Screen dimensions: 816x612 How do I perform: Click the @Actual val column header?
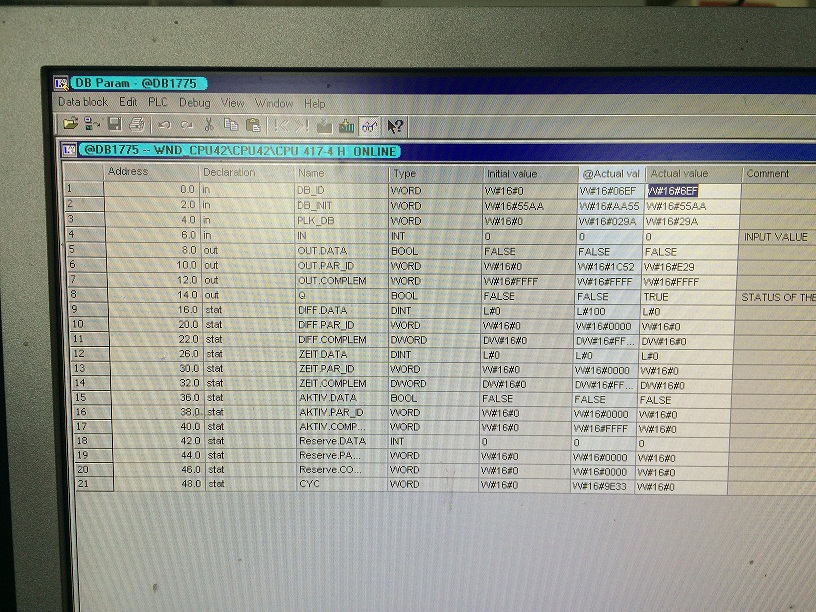612,174
